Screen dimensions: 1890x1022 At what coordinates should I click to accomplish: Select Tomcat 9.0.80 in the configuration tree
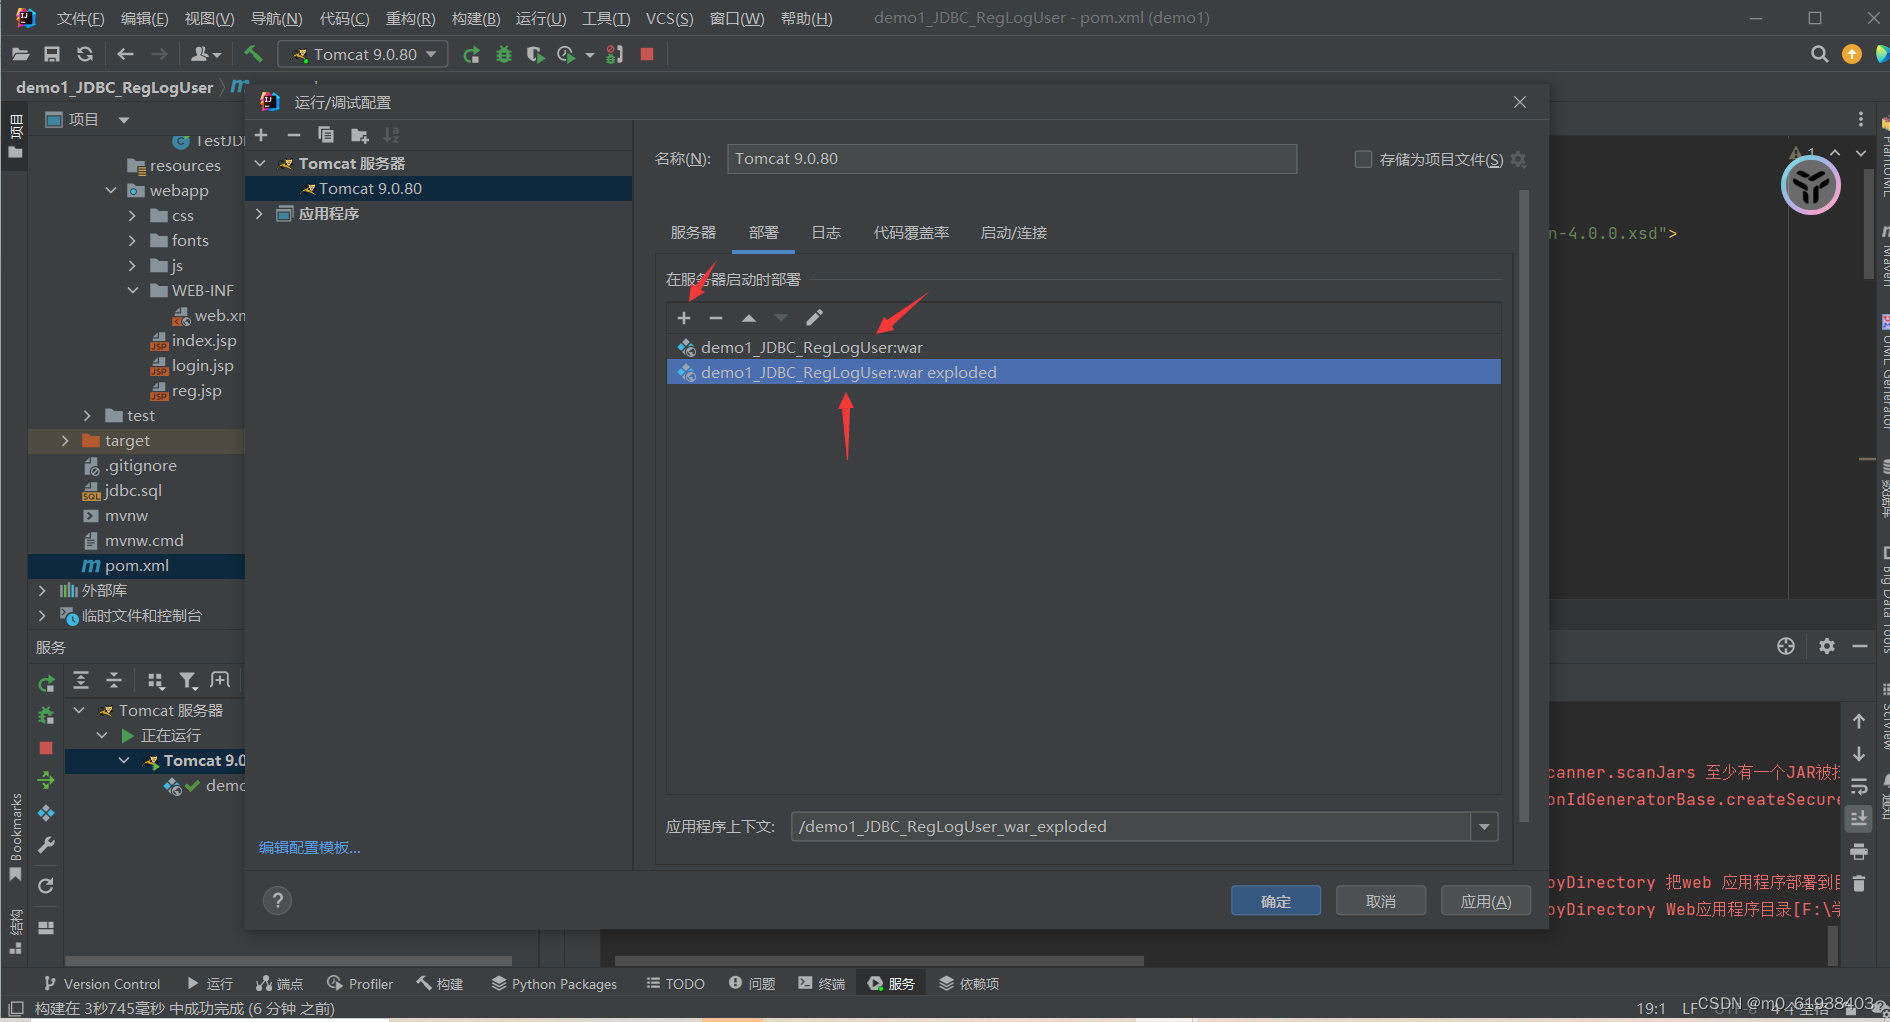439,188
